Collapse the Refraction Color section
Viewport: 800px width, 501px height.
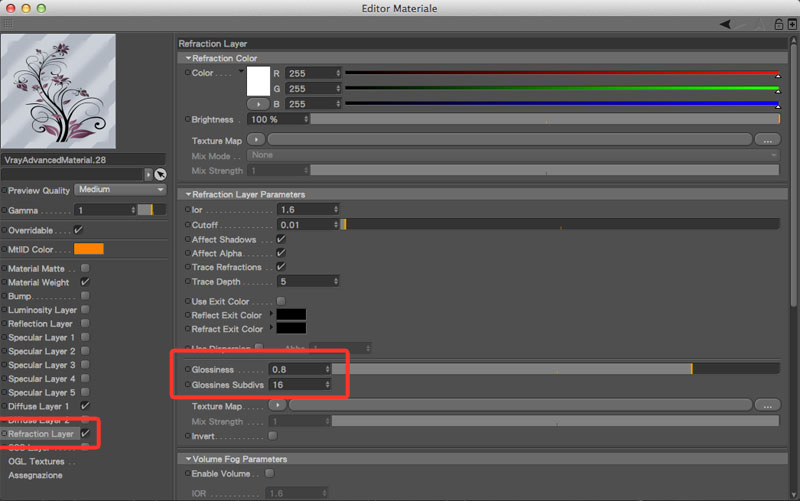point(186,59)
